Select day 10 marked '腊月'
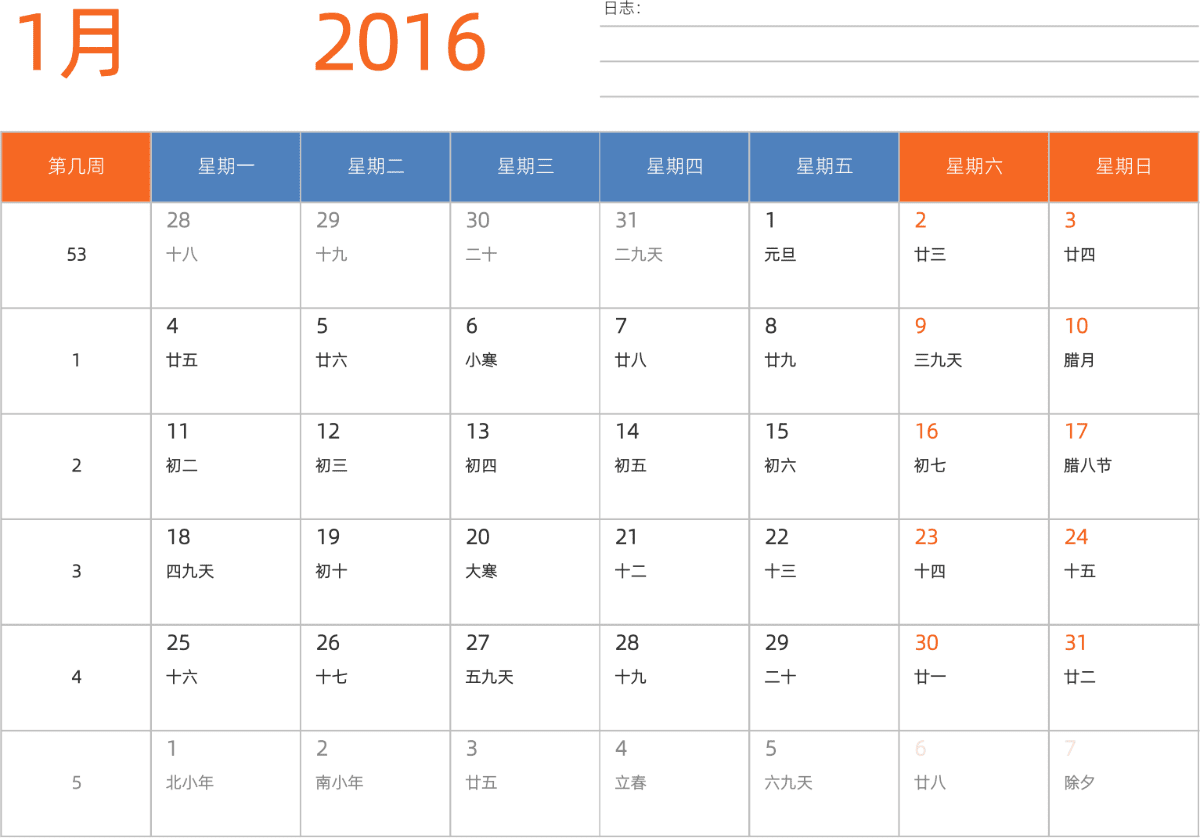 (x=1124, y=361)
